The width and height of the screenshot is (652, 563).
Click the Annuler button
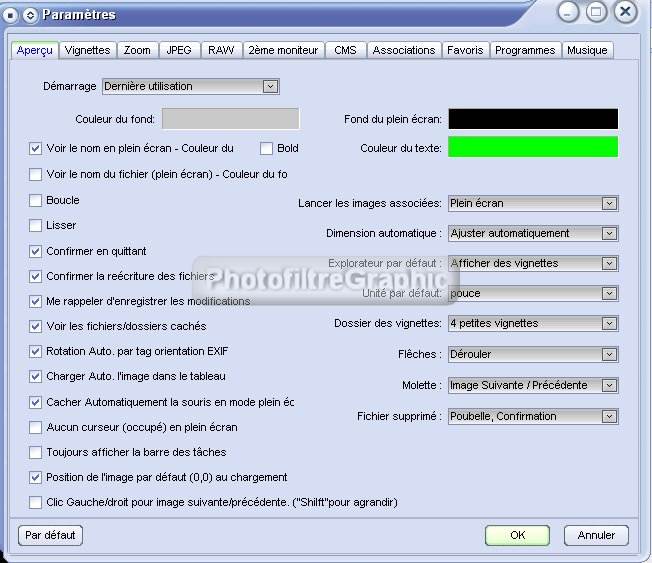[596, 535]
